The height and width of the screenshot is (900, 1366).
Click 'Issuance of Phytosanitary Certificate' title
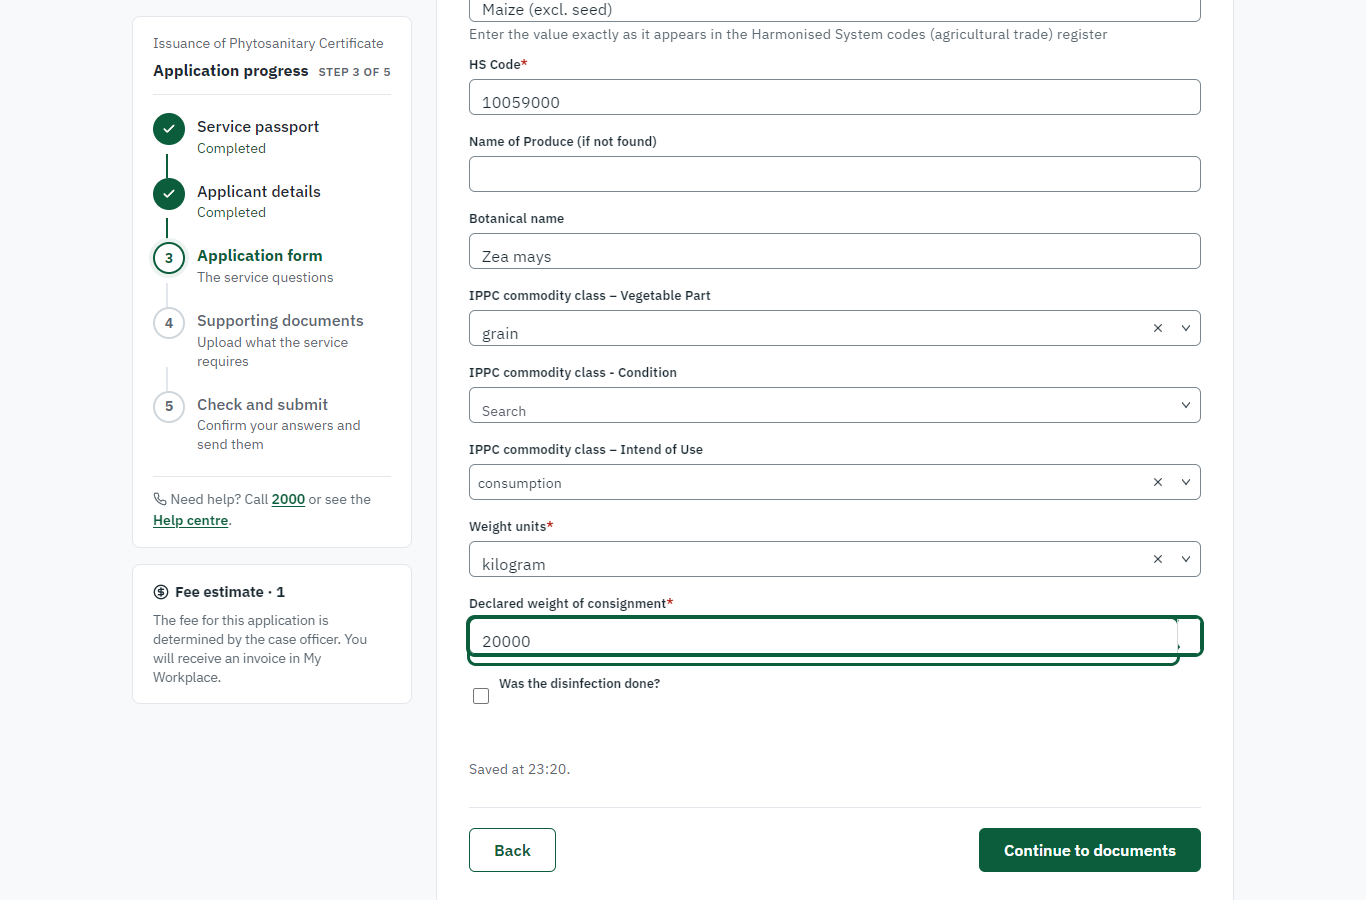(x=268, y=43)
